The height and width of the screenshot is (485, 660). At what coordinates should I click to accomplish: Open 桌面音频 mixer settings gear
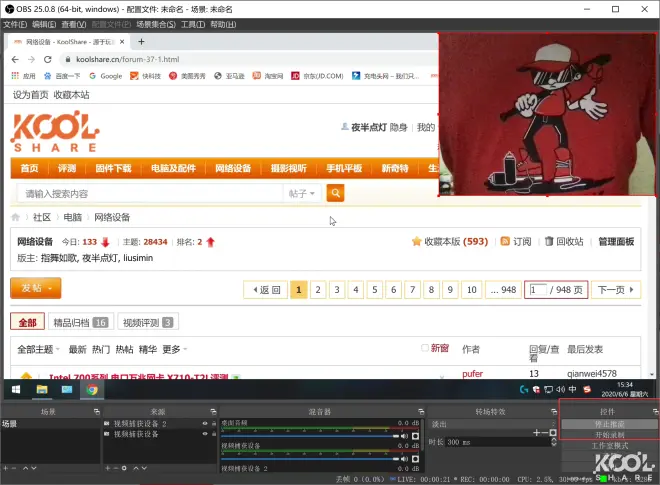click(415, 436)
